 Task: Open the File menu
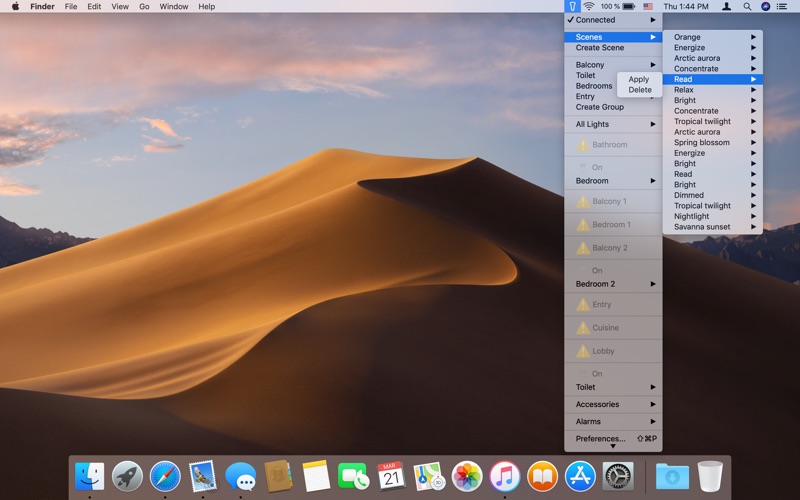pyautogui.click(x=71, y=7)
